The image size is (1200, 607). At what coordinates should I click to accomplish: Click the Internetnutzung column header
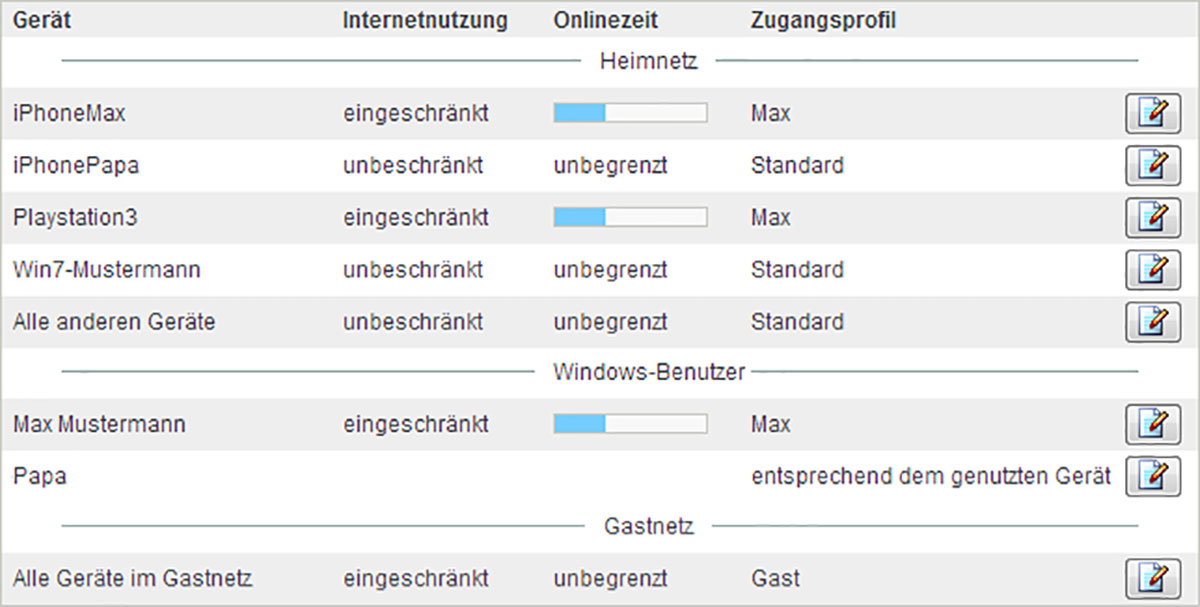(425, 20)
